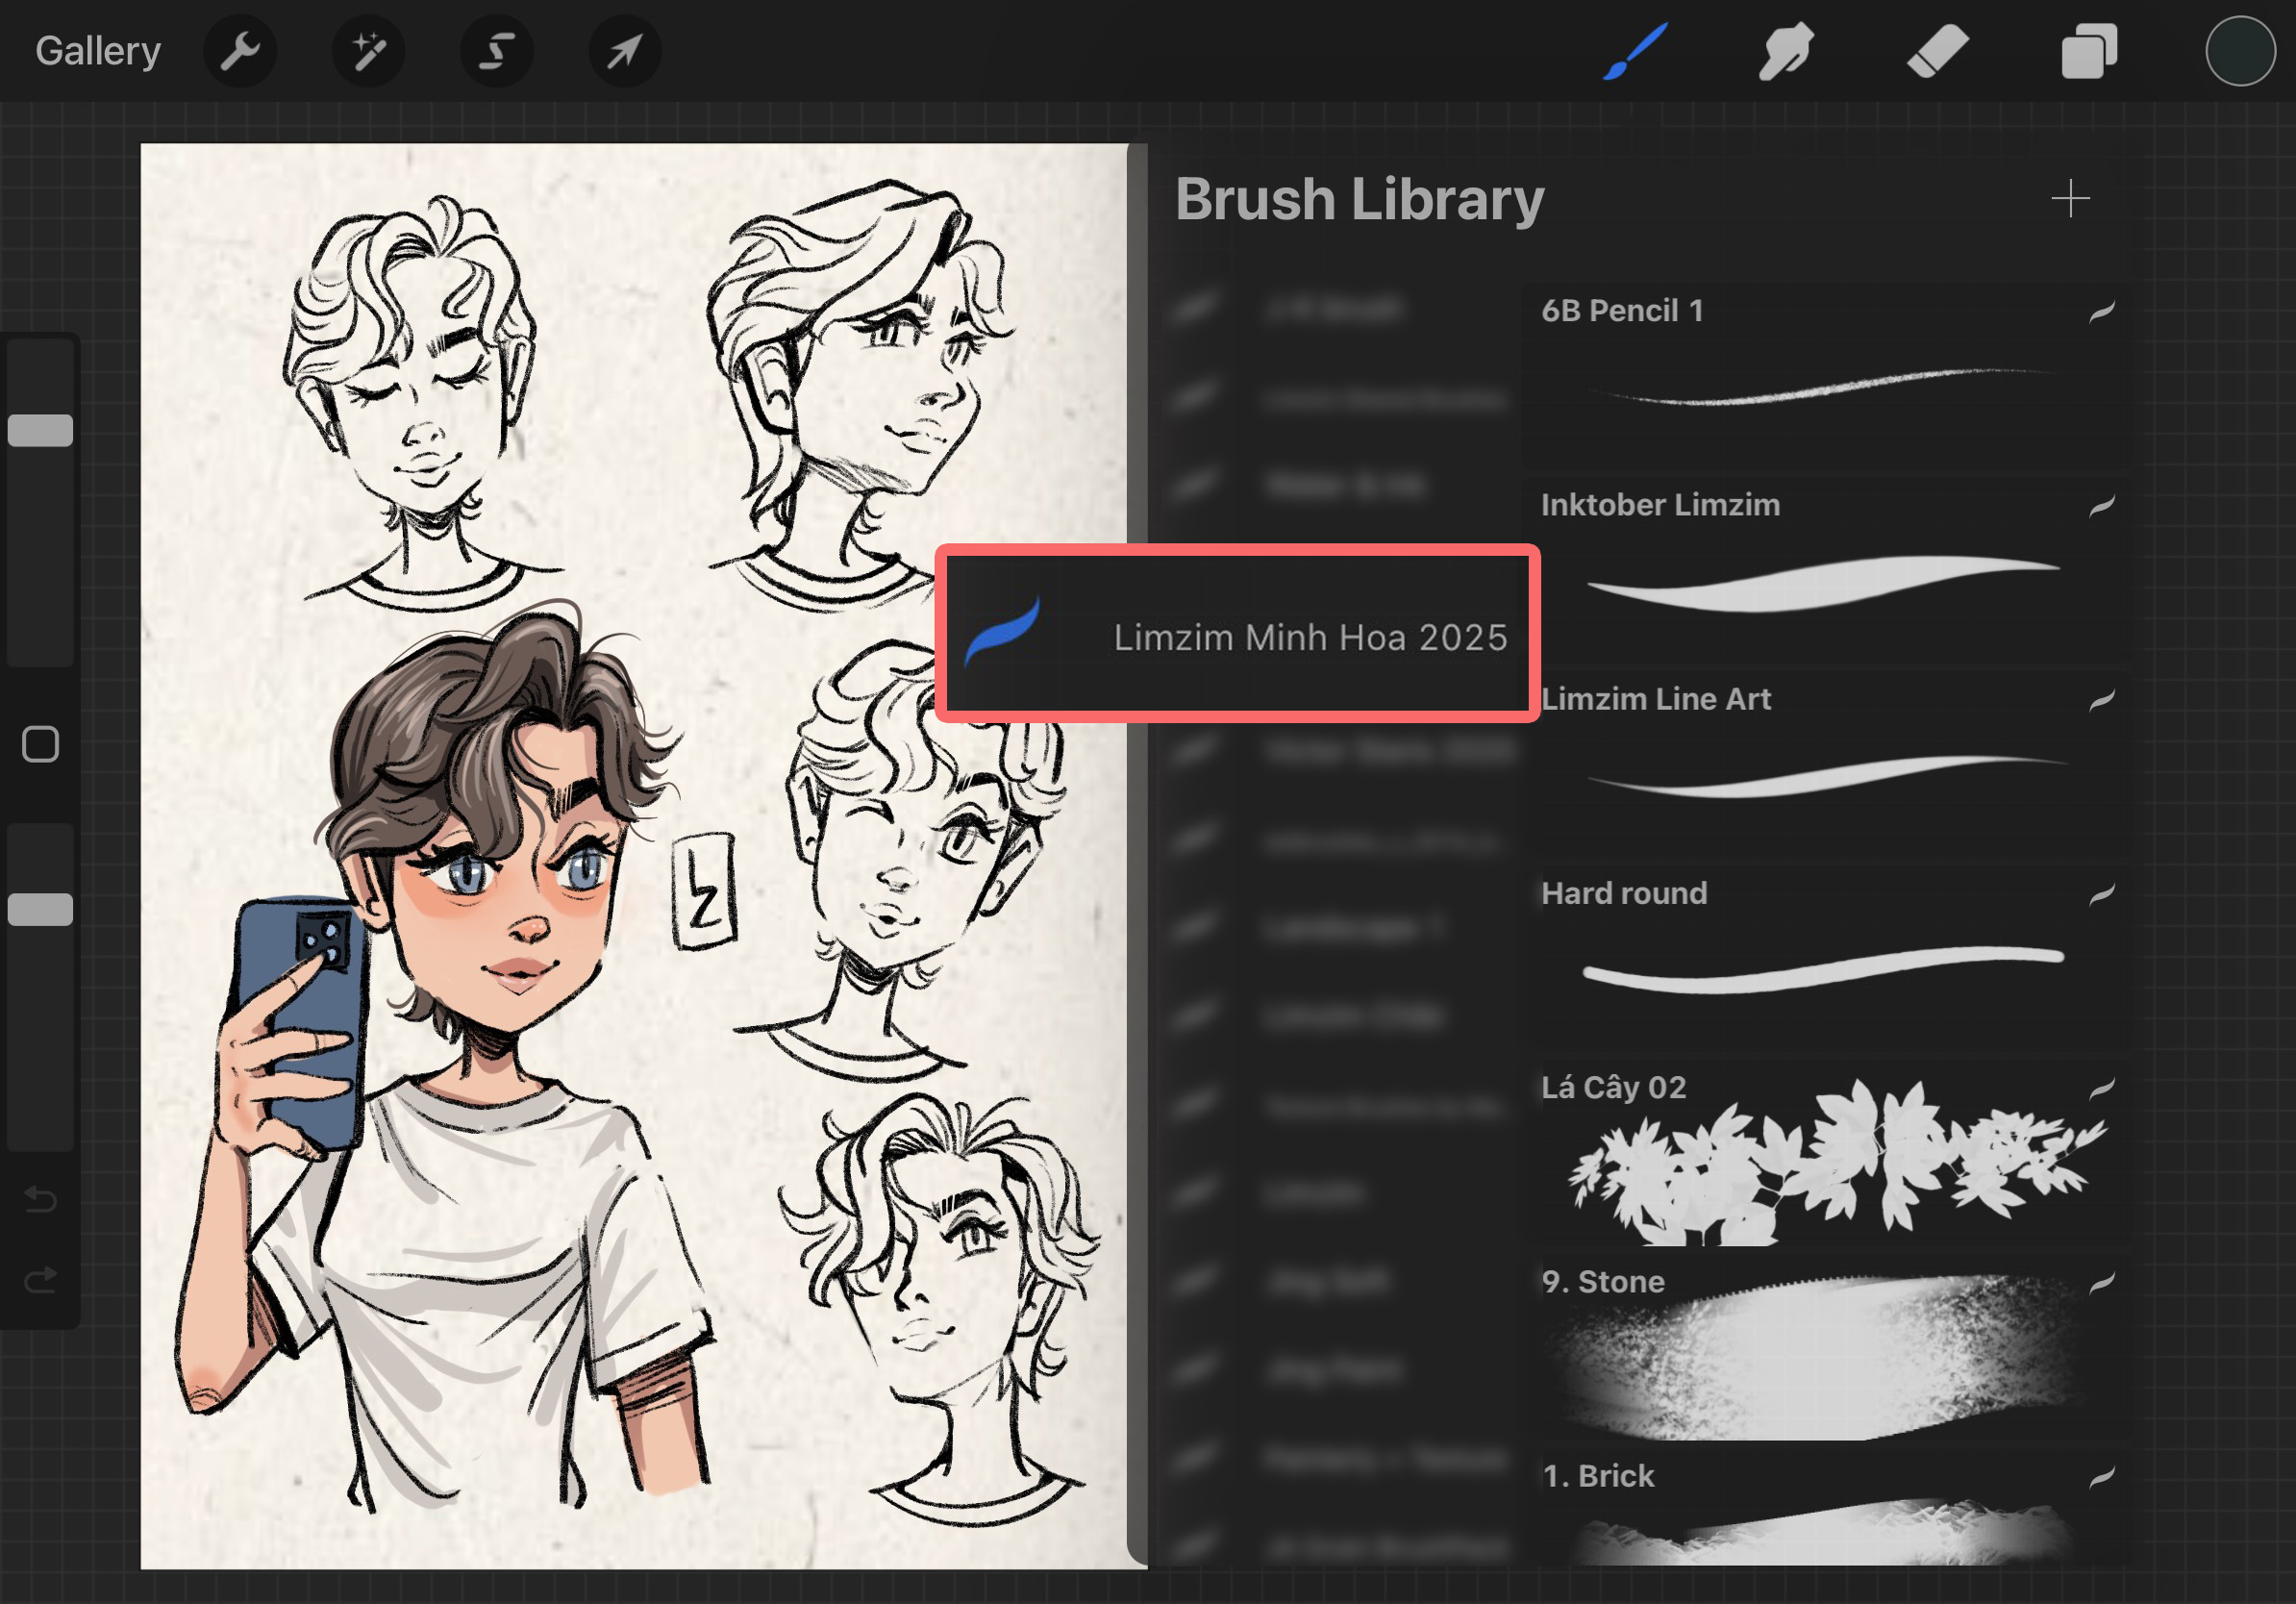
Task: Select the Paint brush tool
Action: pos(1635,51)
